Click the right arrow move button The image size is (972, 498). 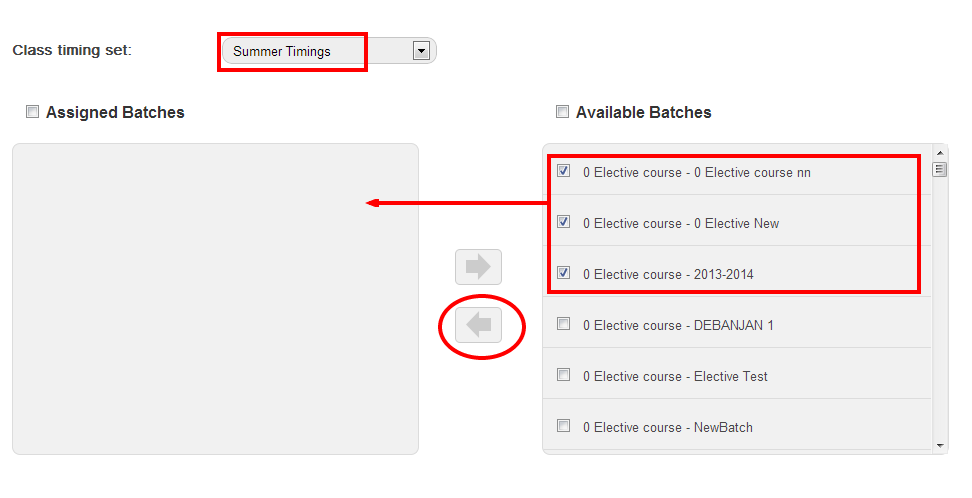(x=478, y=267)
